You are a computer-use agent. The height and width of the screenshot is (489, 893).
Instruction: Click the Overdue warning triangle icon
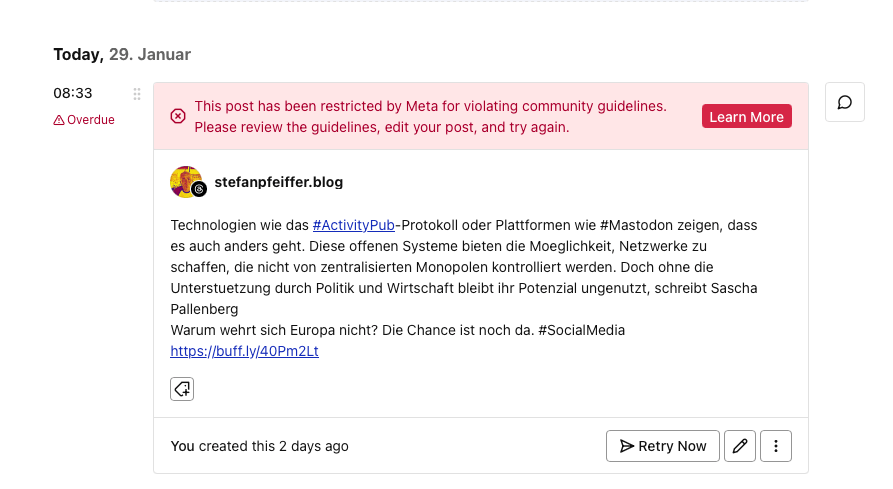coord(59,120)
